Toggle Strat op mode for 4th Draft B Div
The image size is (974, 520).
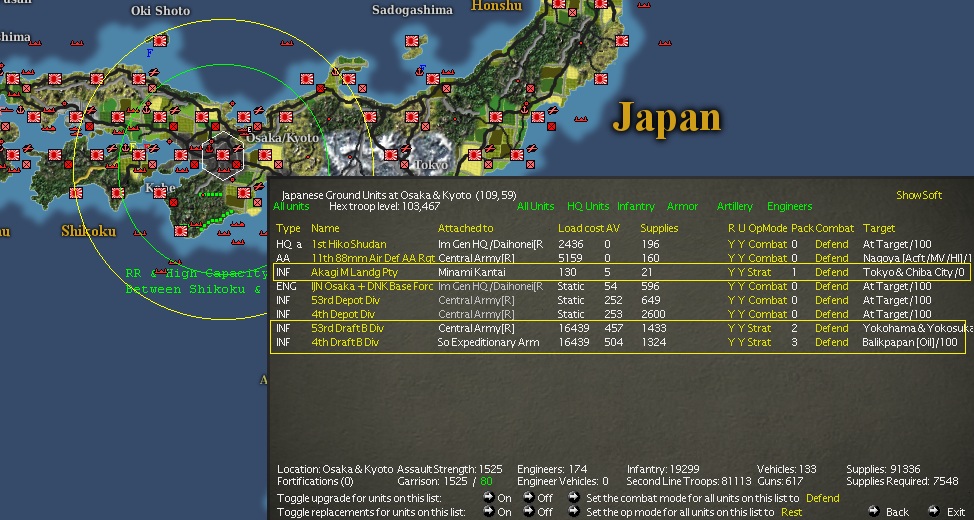click(760, 342)
